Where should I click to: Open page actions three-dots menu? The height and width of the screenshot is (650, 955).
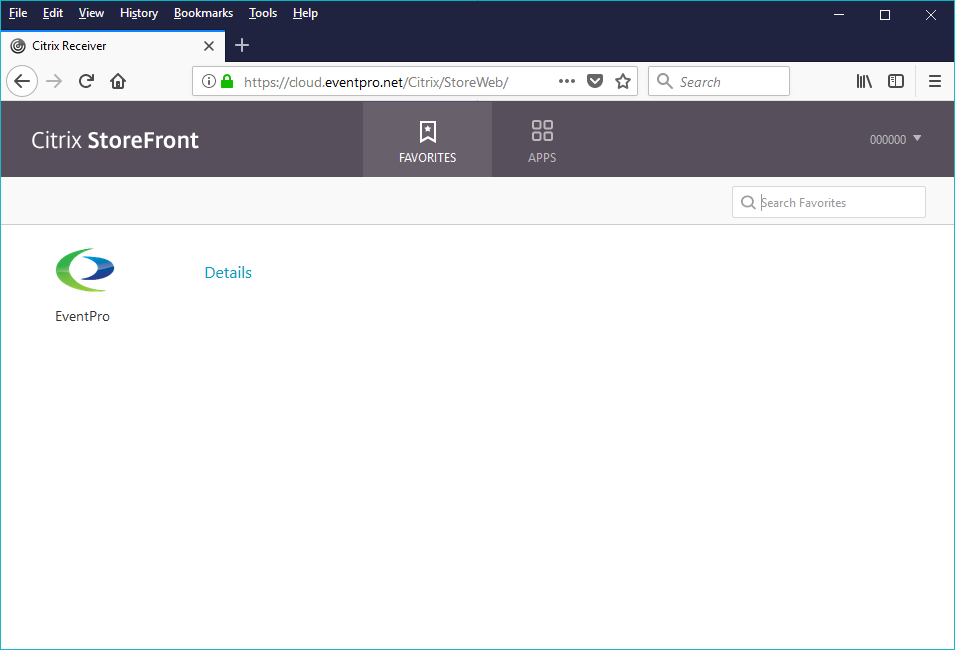click(x=567, y=81)
